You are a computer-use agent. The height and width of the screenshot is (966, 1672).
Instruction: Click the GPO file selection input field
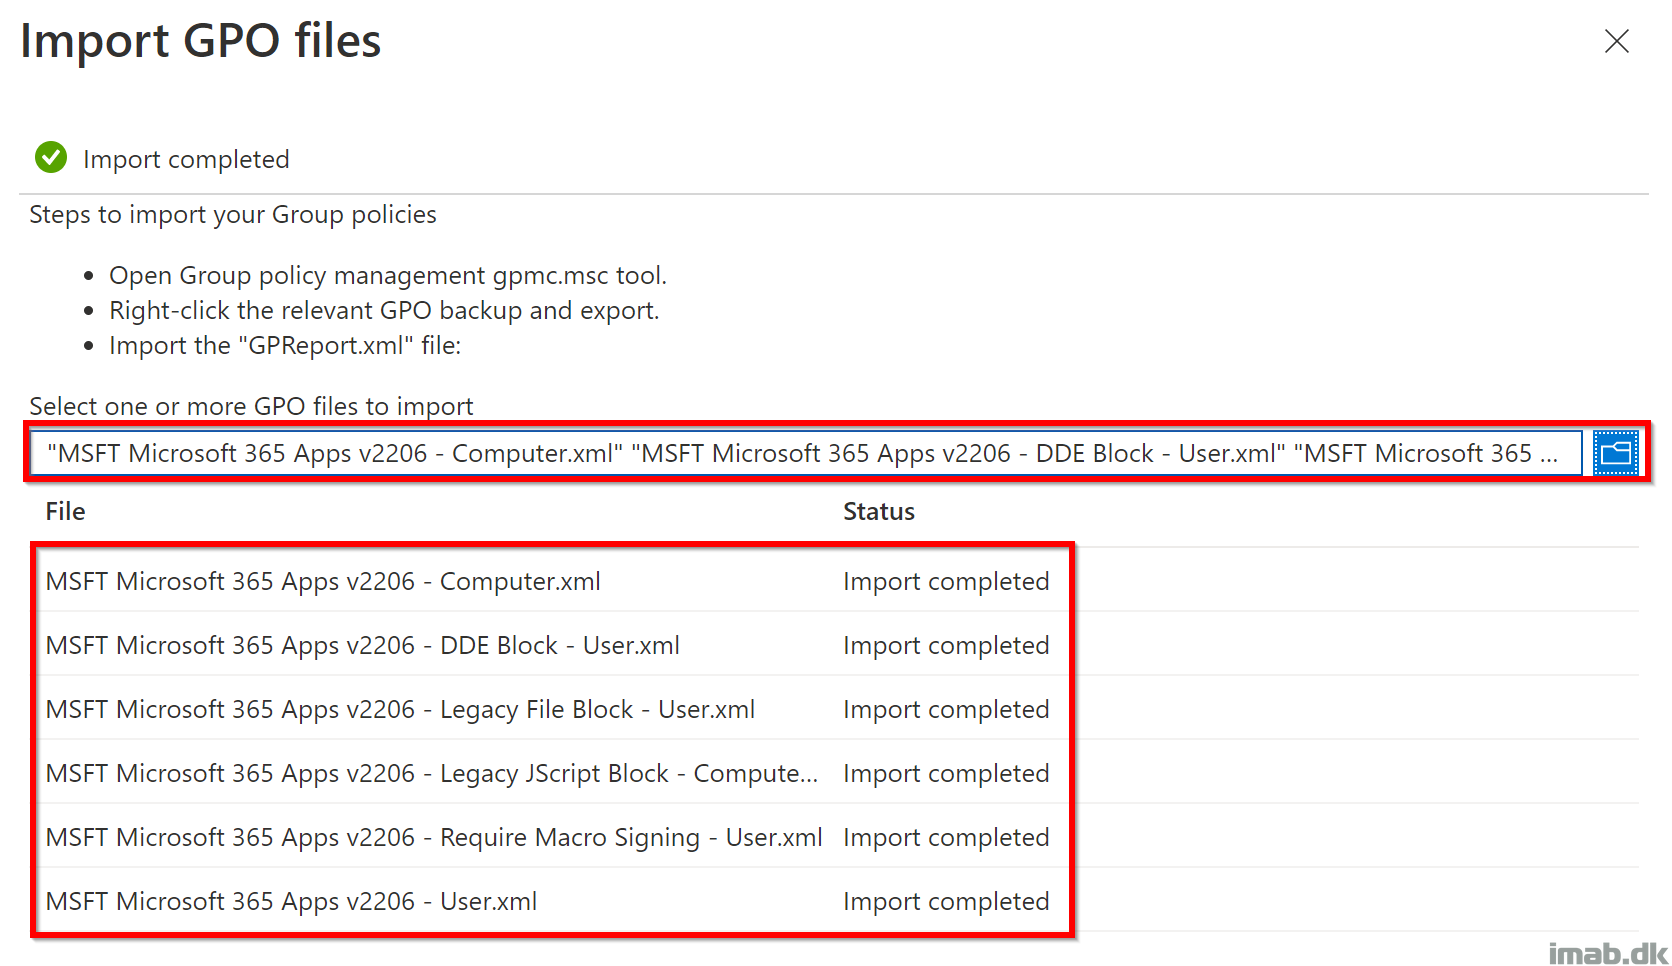coord(806,453)
